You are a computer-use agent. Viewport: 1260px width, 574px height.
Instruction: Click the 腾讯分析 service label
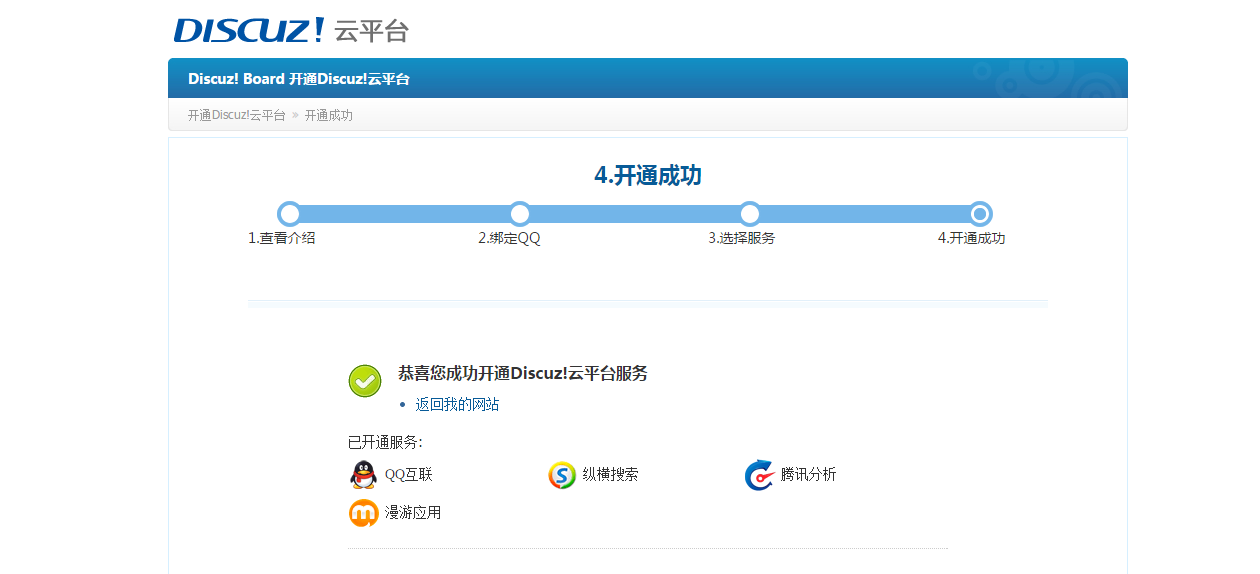tap(808, 475)
